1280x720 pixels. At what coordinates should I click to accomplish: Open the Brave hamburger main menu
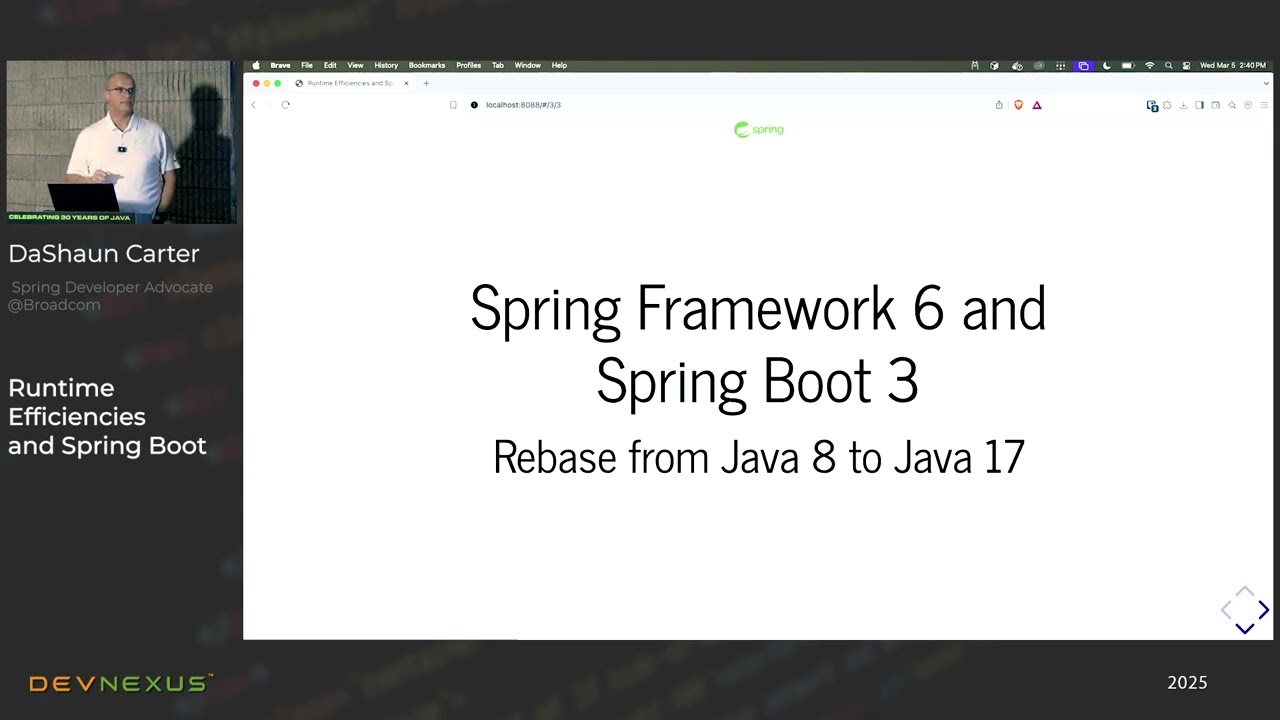[x=1264, y=105]
